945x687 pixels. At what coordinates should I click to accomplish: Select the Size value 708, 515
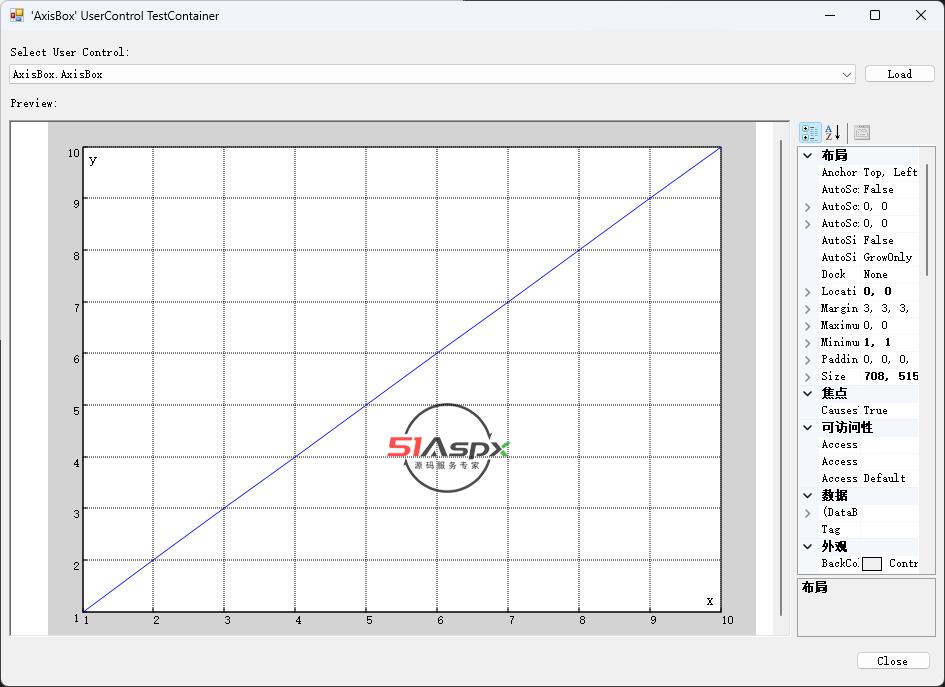891,376
